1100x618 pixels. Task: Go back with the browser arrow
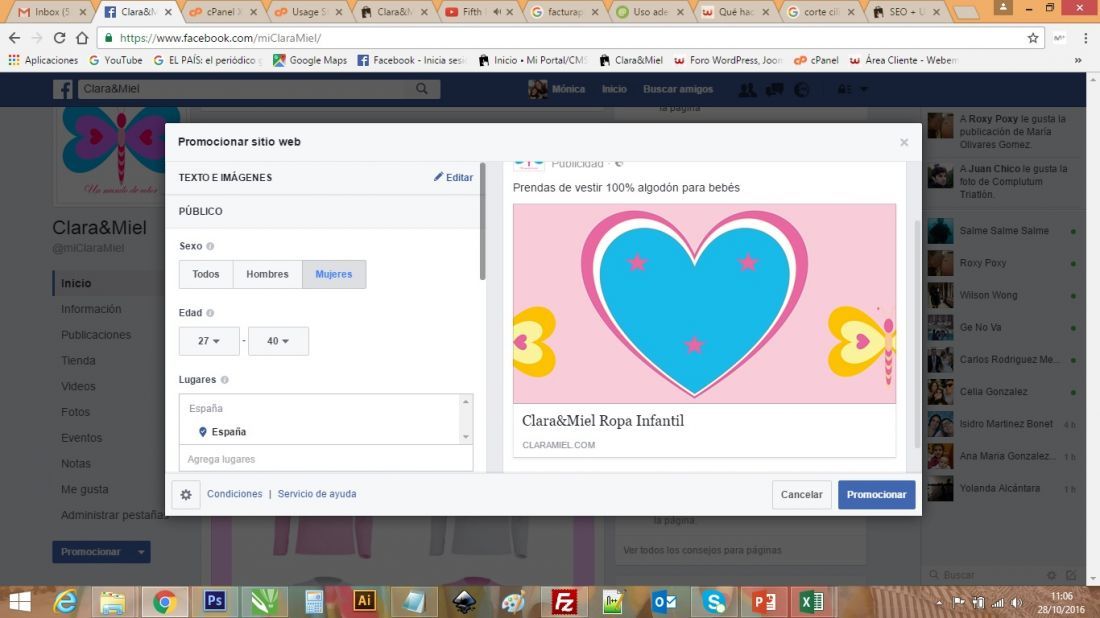(x=15, y=38)
